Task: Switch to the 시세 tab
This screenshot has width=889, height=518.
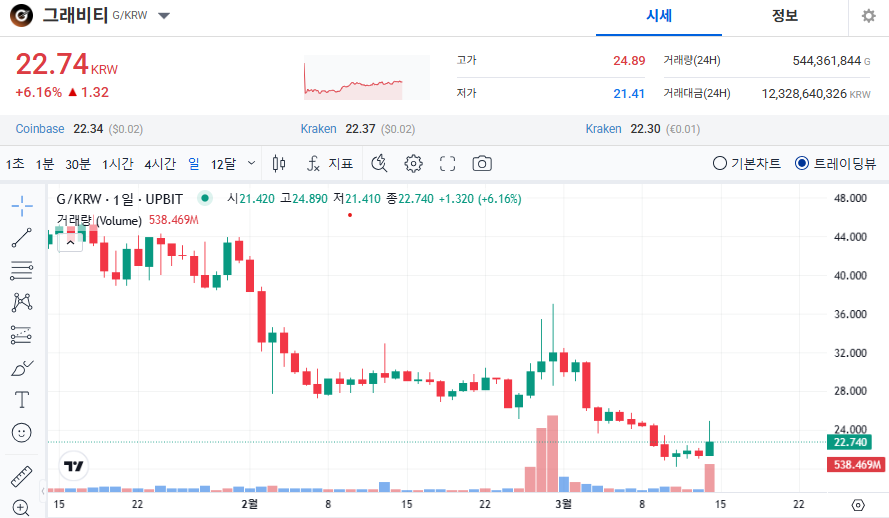Action: click(659, 16)
